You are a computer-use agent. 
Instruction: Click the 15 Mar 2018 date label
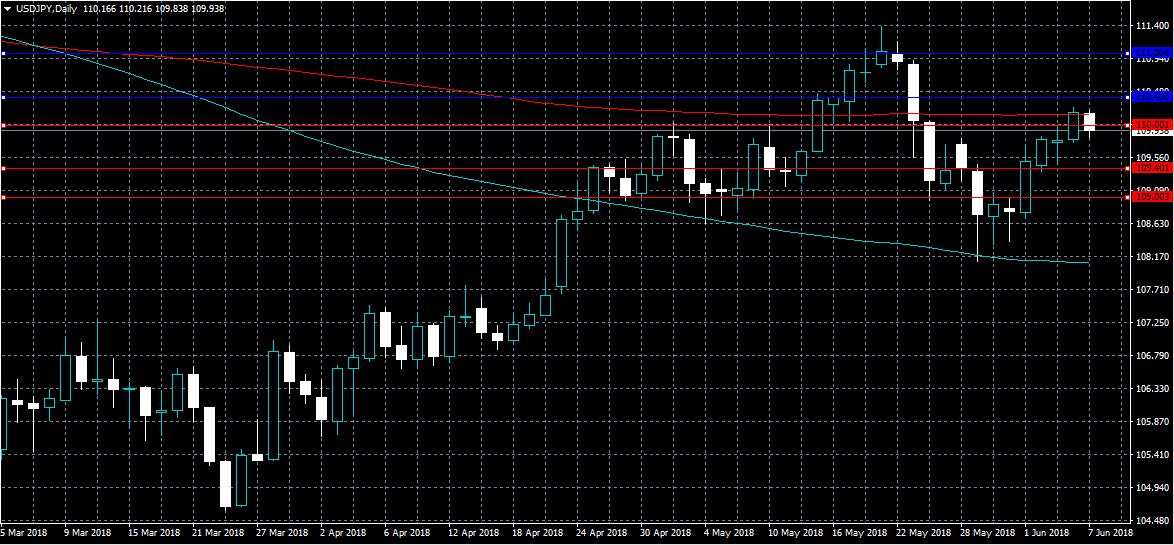(154, 532)
